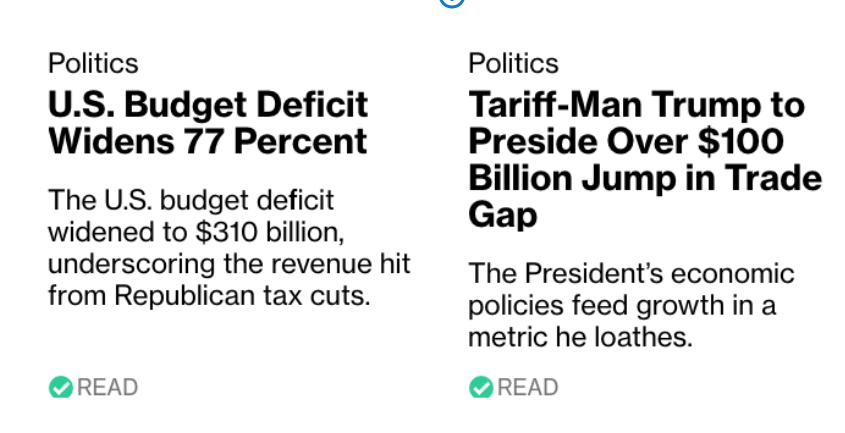This screenshot has height=433, width=845.
Task: Click the 'underscoring the revenue hit' summary line
Action: (x=230, y=264)
